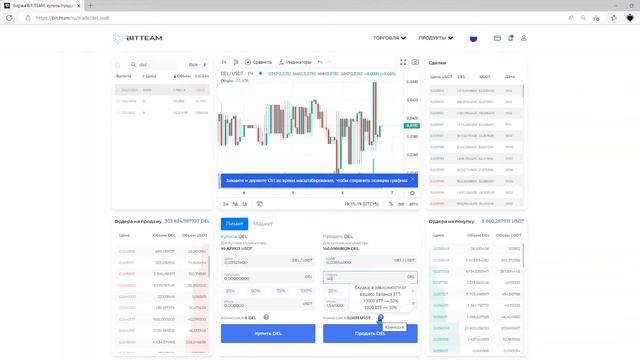
Task: Click the chart time zone clock display
Action: click(x=361, y=204)
